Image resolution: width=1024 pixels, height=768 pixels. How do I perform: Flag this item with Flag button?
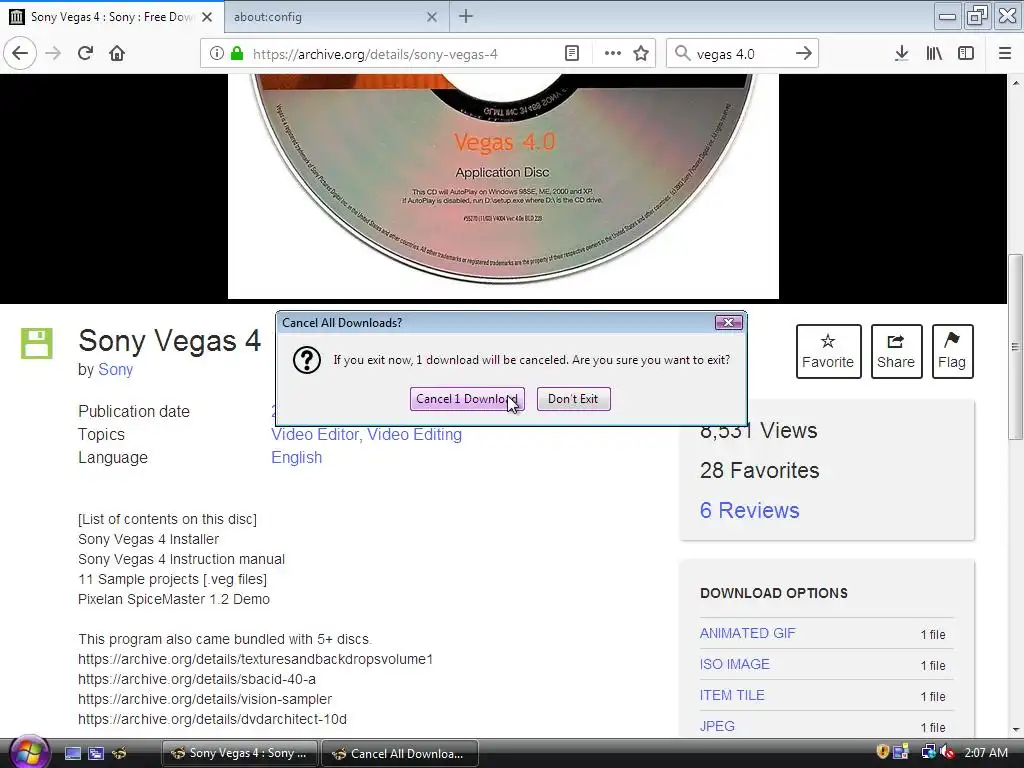tap(952, 351)
